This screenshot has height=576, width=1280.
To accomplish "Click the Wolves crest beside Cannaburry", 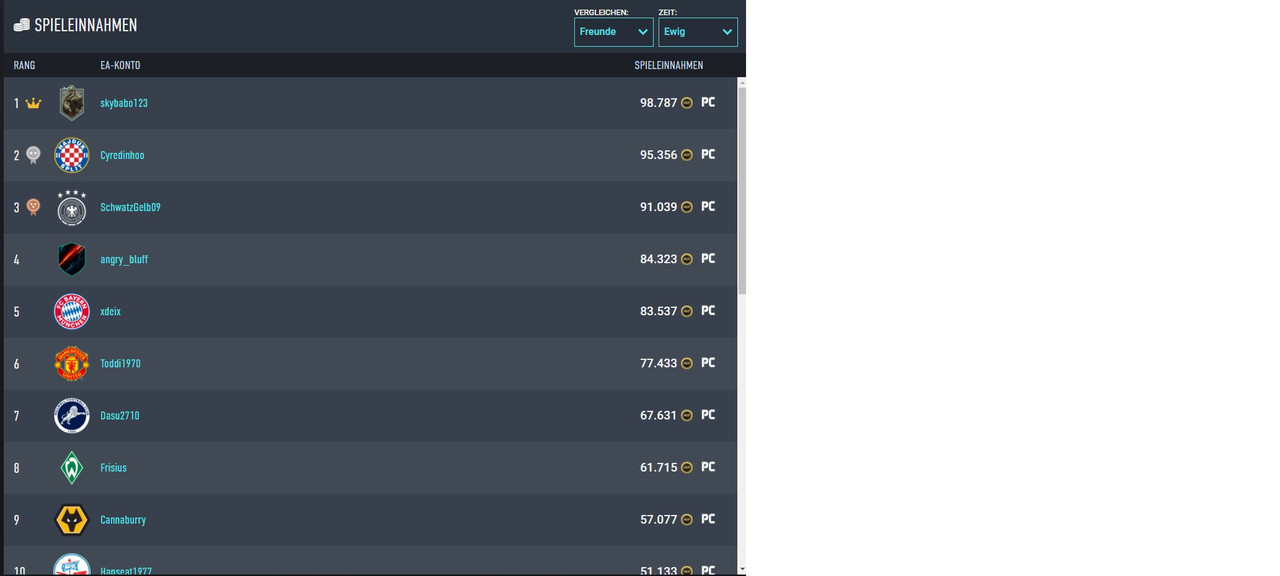I will click(71, 520).
